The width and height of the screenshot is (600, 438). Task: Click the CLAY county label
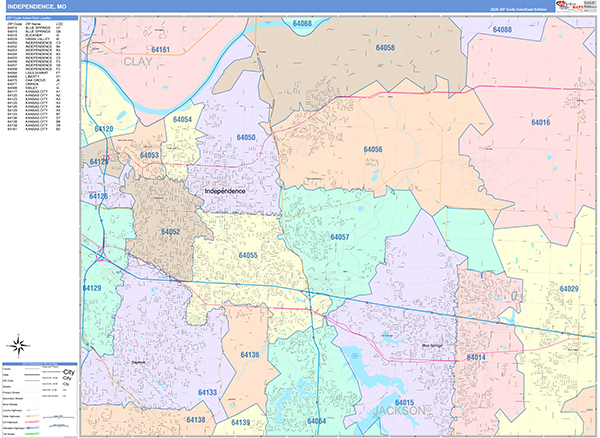[x=141, y=62]
